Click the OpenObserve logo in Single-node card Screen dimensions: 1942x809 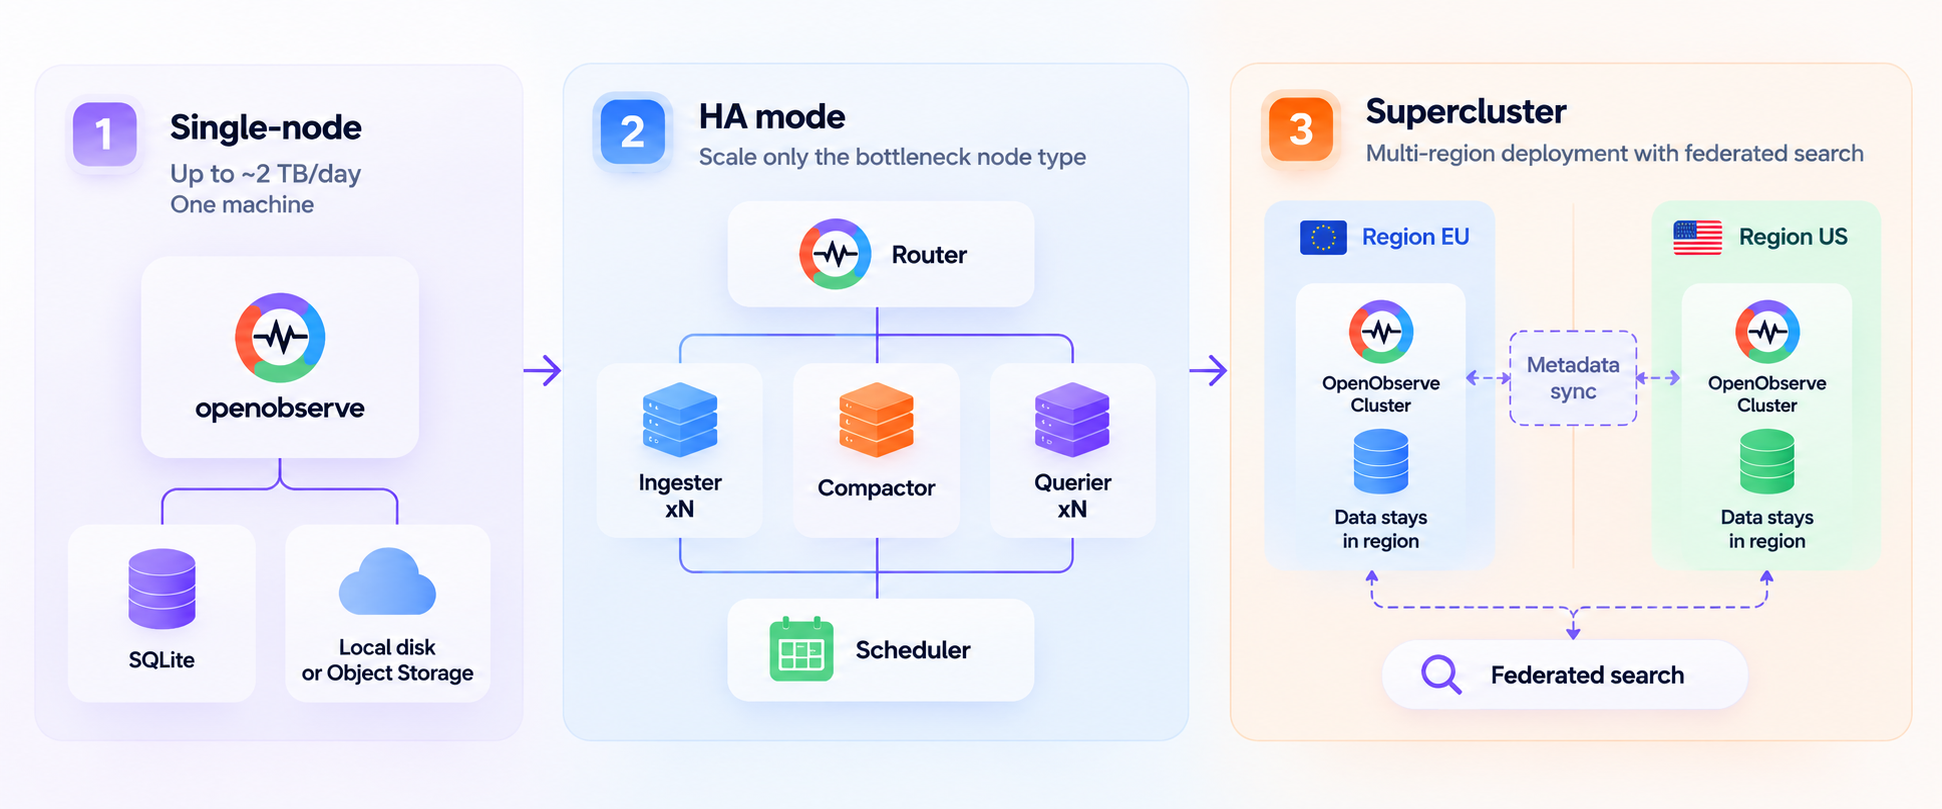pos(280,338)
